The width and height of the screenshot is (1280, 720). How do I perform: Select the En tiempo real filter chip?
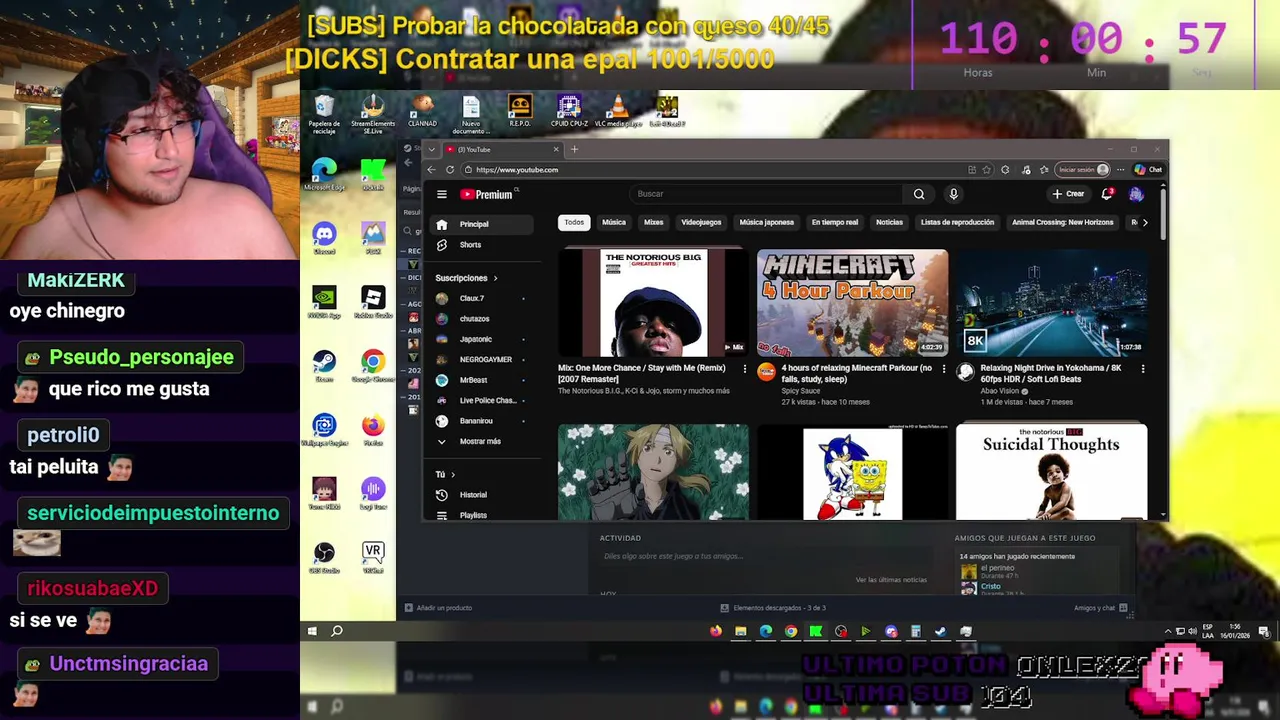(x=835, y=222)
